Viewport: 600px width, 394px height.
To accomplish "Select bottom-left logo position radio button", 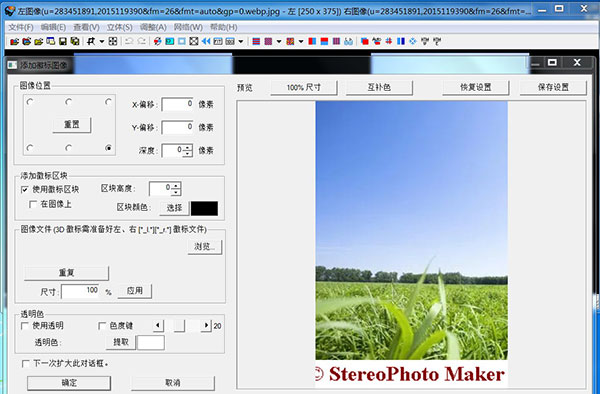I will point(30,148).
